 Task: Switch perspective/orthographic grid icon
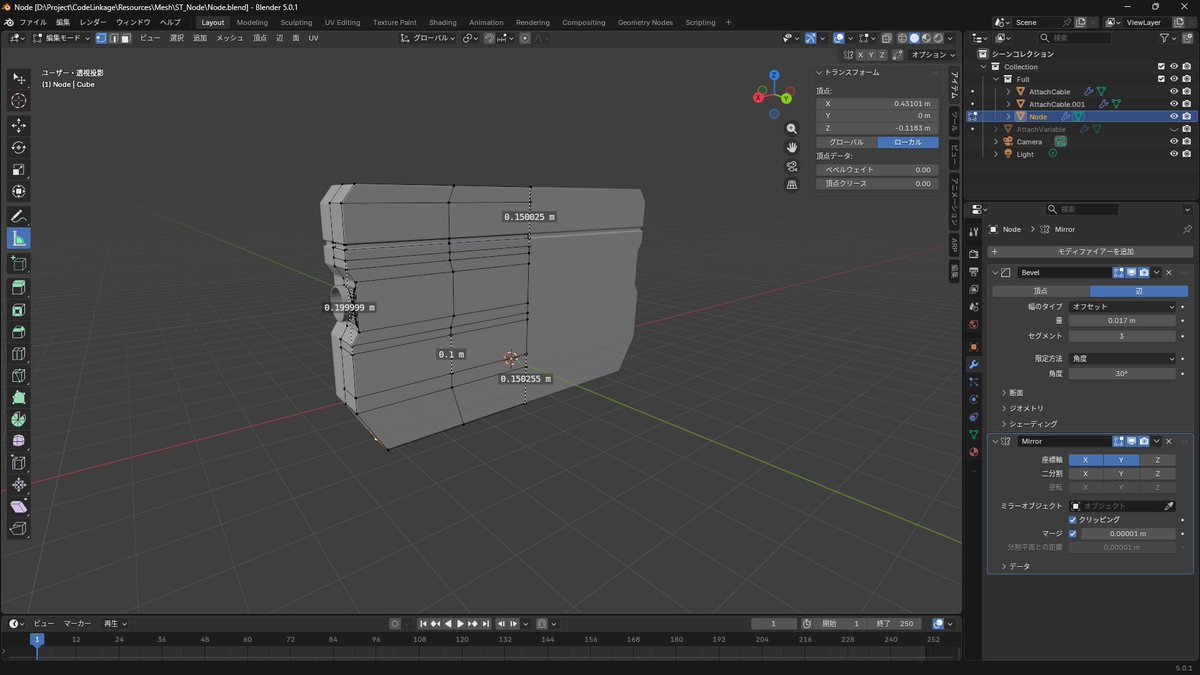792,184
